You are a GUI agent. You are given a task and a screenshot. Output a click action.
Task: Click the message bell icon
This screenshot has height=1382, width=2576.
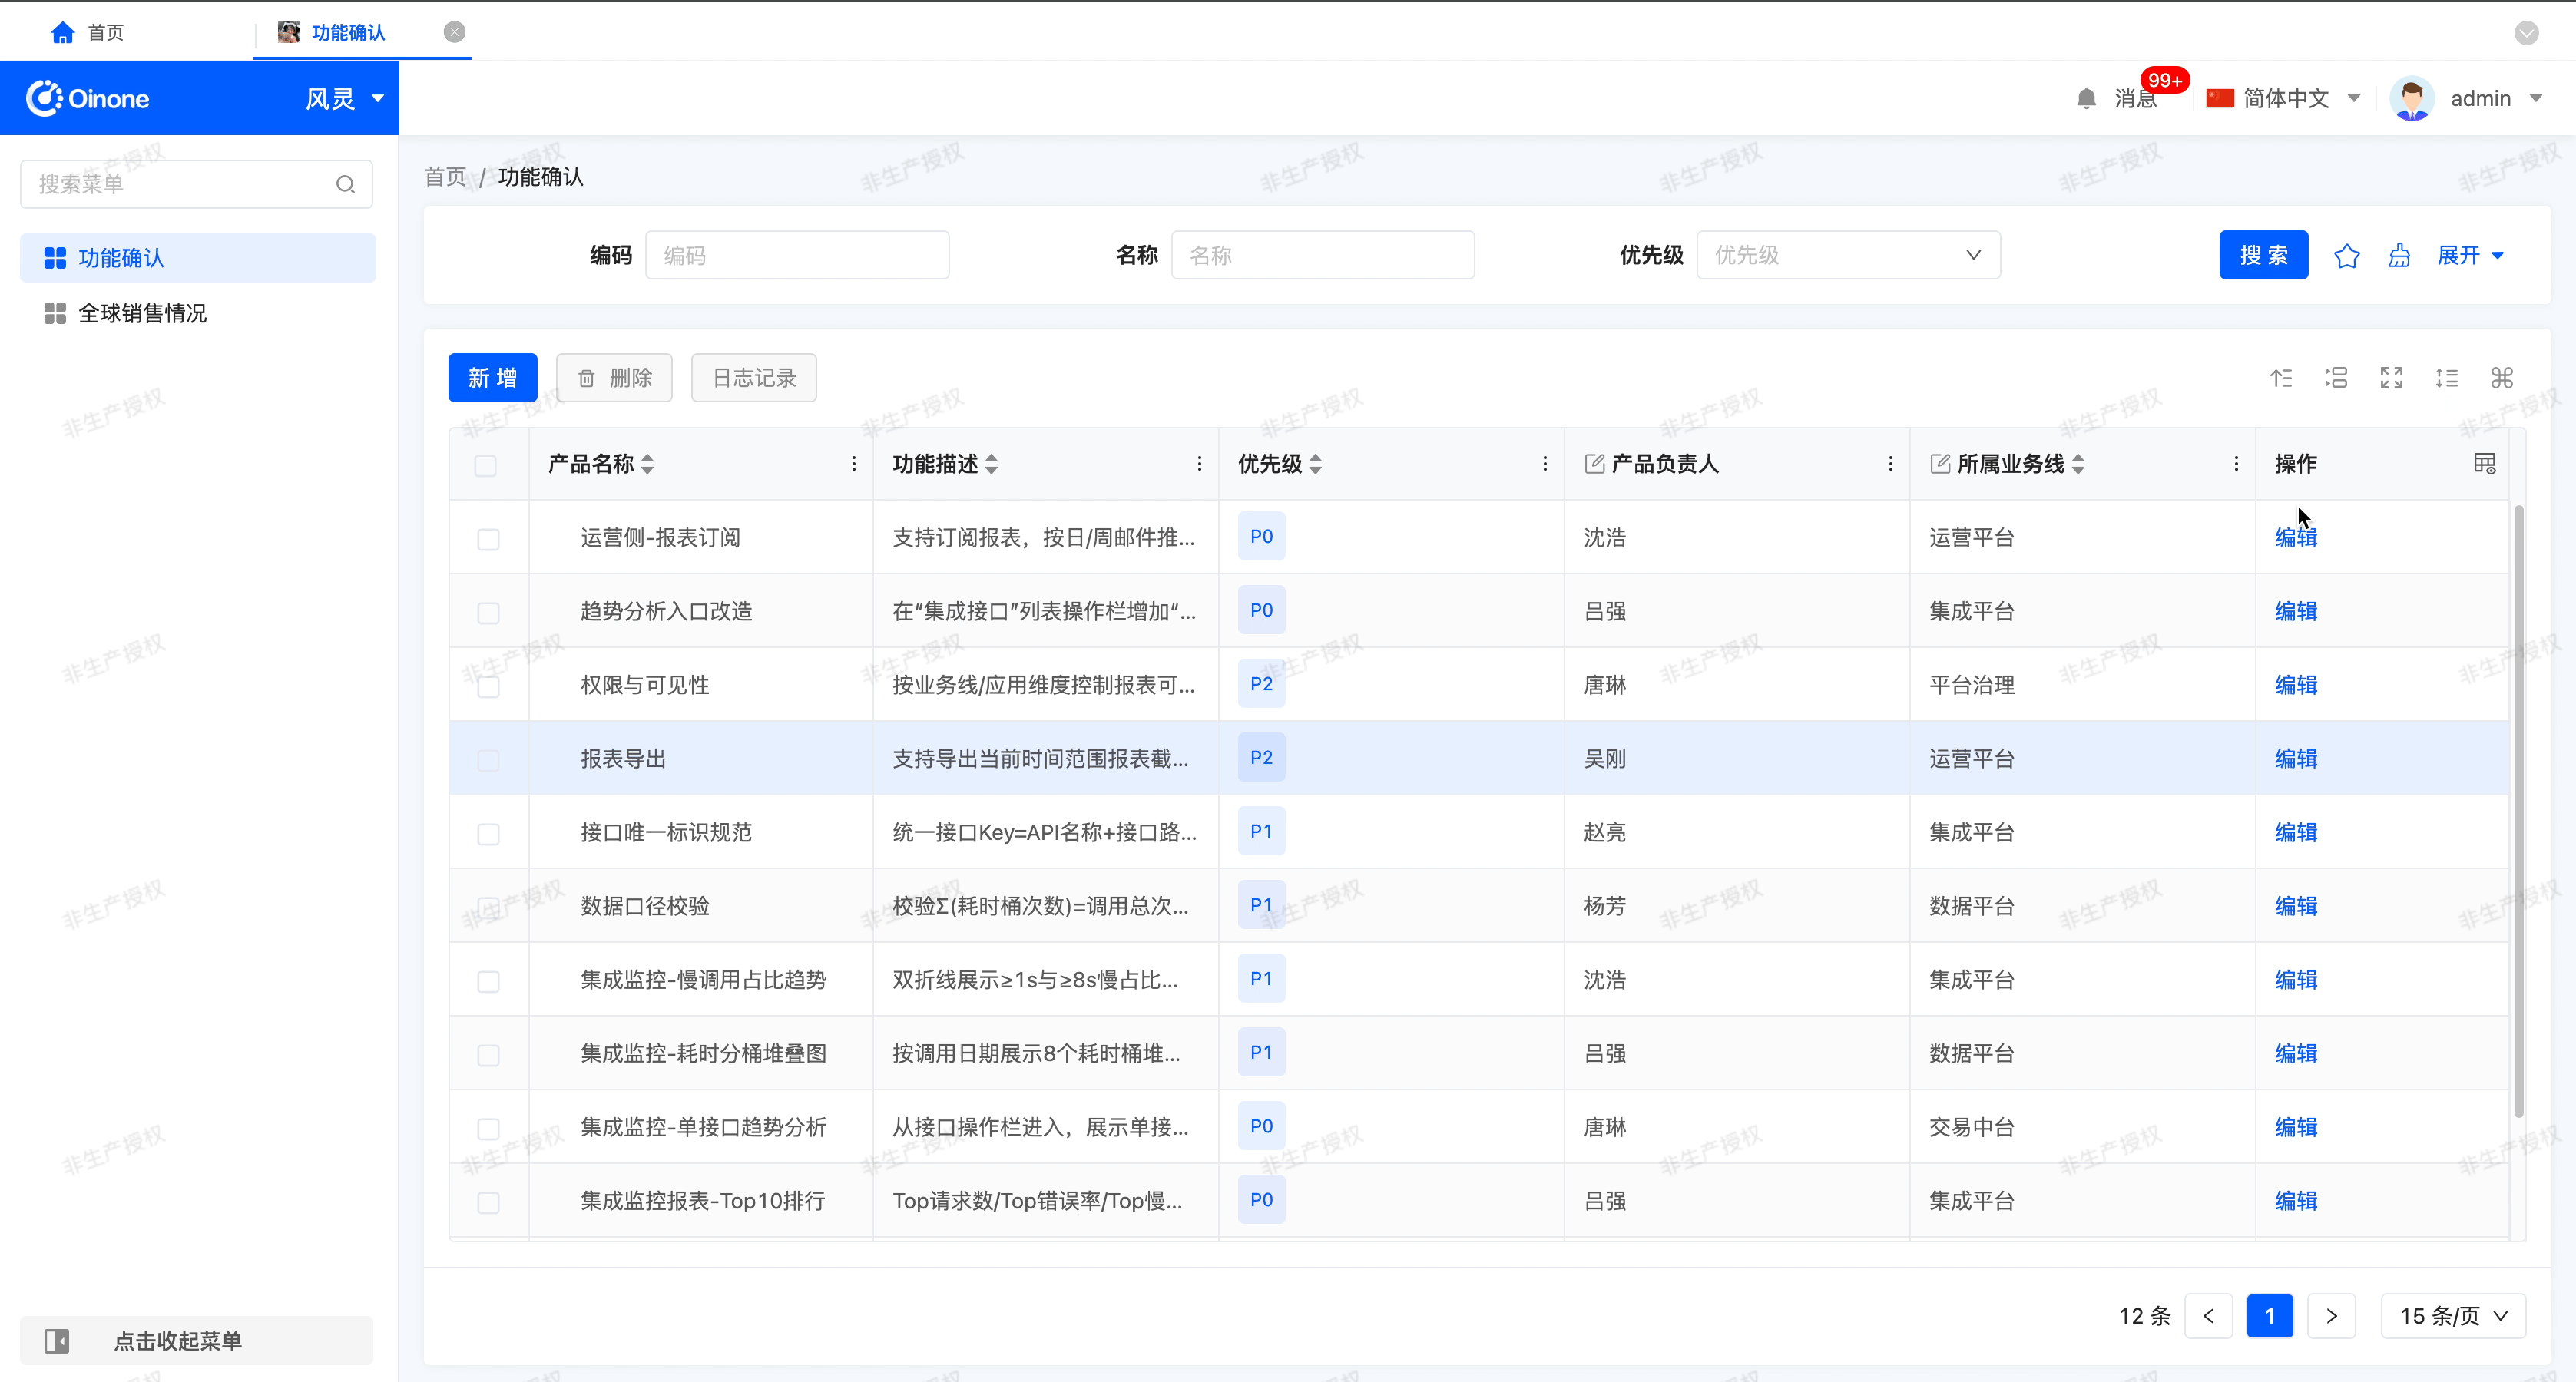2086,99
